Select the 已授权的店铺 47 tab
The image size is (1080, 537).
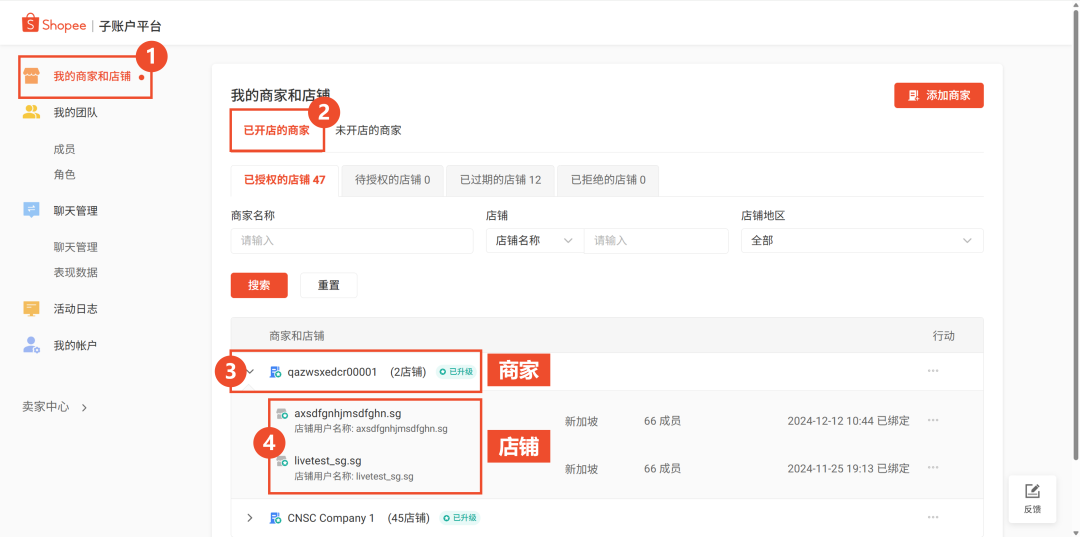tap(284, 180)
